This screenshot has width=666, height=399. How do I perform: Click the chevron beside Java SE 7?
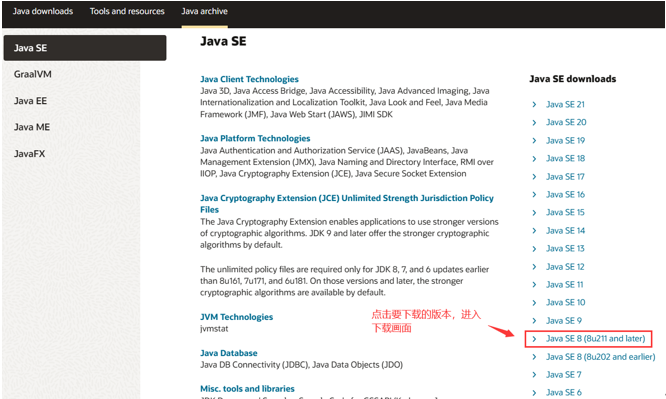click(534, 375)
